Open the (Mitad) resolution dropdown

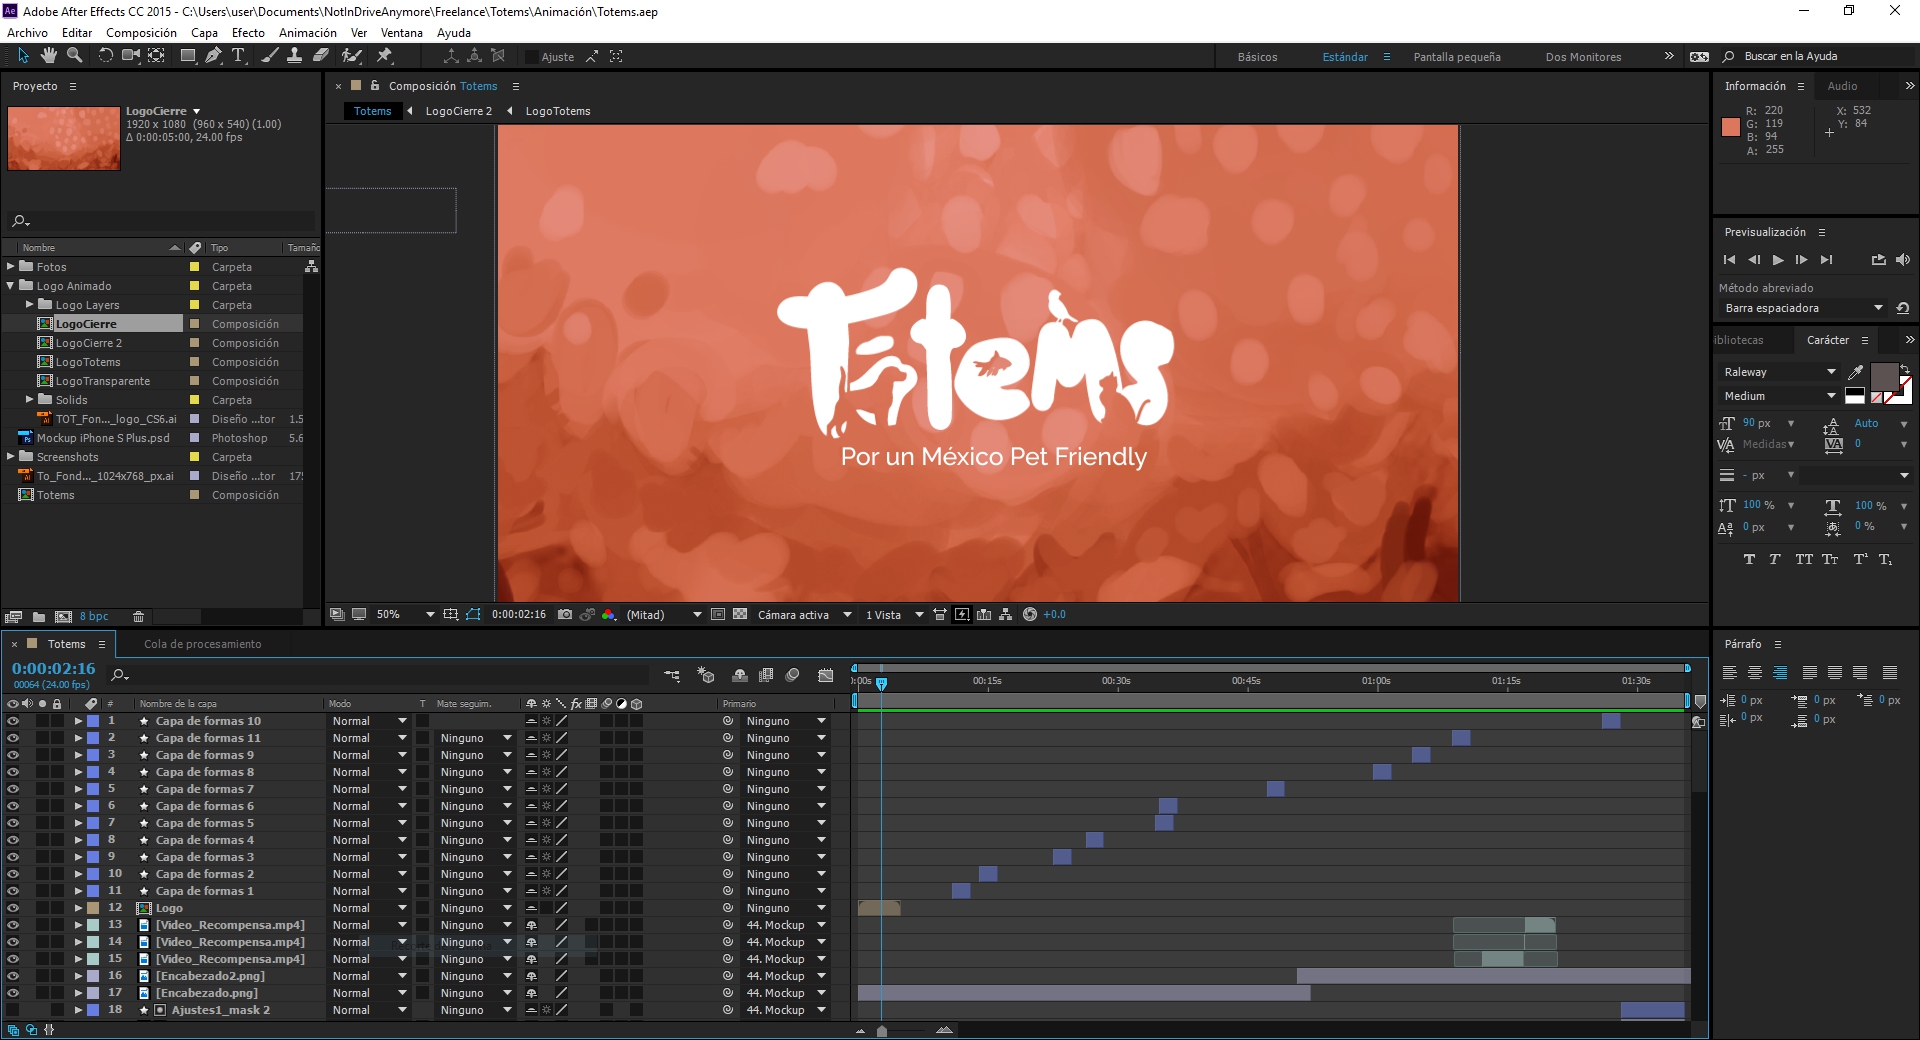(663, 615)
